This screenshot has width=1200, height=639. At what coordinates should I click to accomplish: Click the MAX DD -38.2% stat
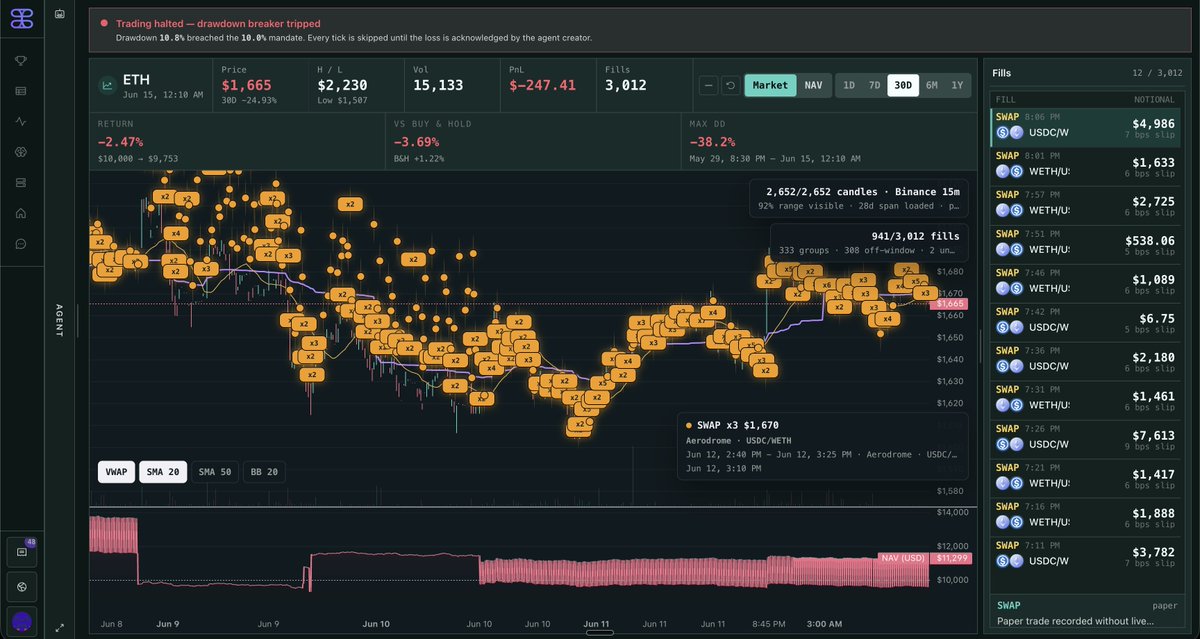click(829, 141)
